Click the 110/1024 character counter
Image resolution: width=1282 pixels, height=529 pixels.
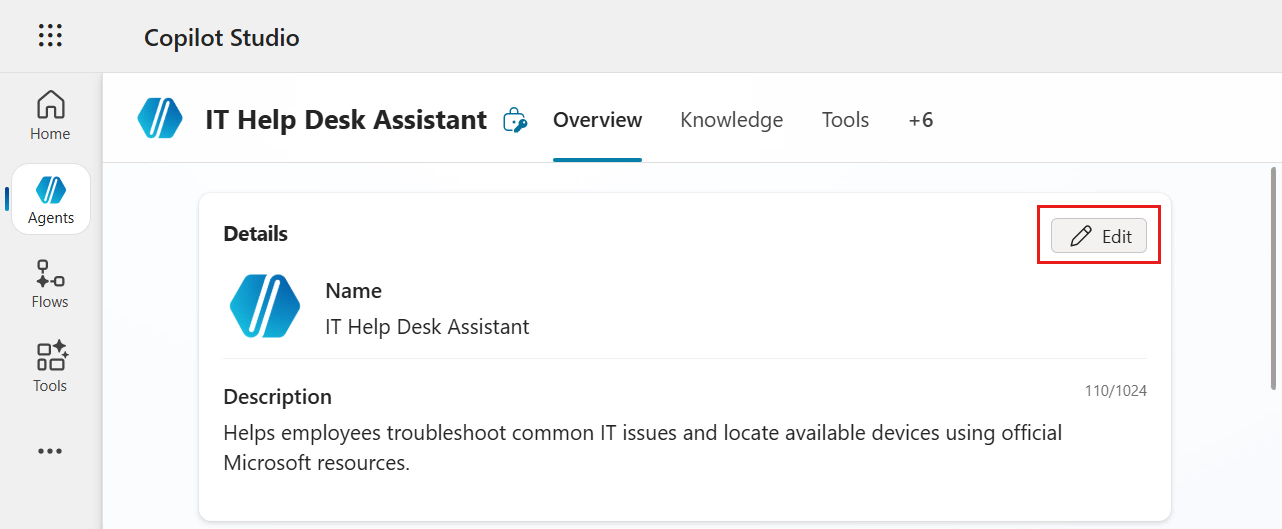coord(1116,391)
